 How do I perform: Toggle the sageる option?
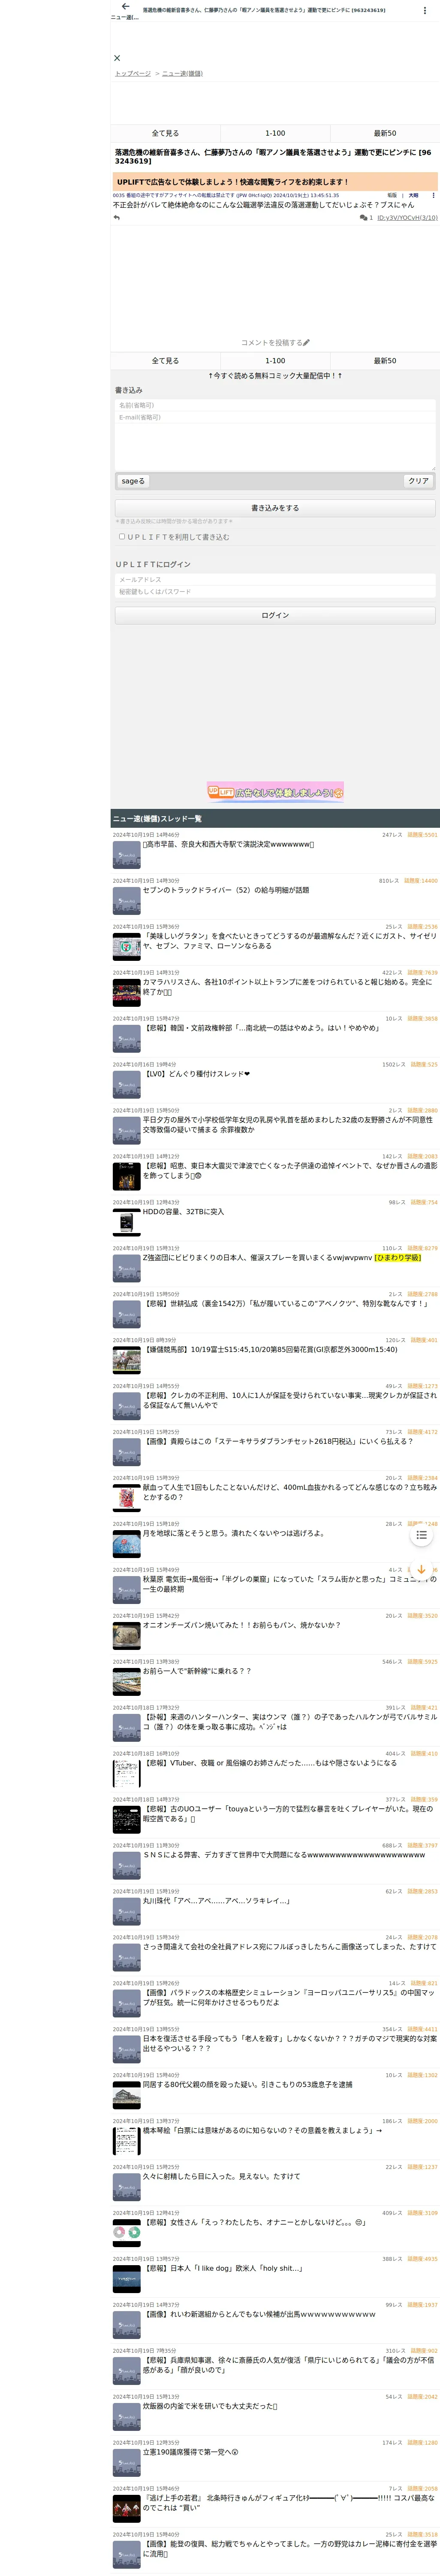pos(133,481)
